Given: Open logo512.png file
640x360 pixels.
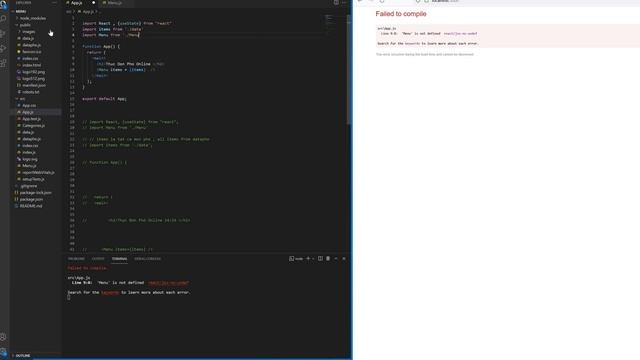Looking at the screenshot, I should click(x=33, y=79).
